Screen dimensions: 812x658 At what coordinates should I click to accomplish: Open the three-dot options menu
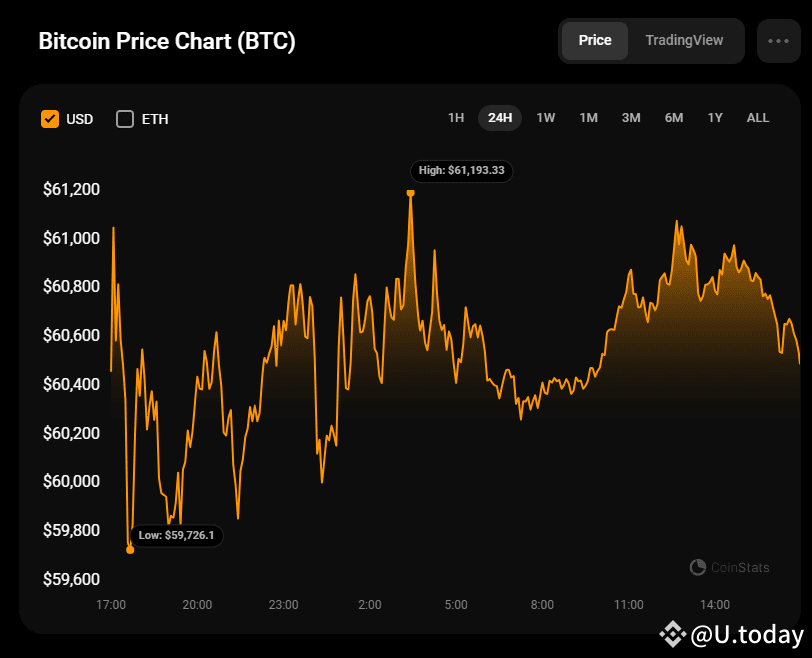[x=778, y=41]
